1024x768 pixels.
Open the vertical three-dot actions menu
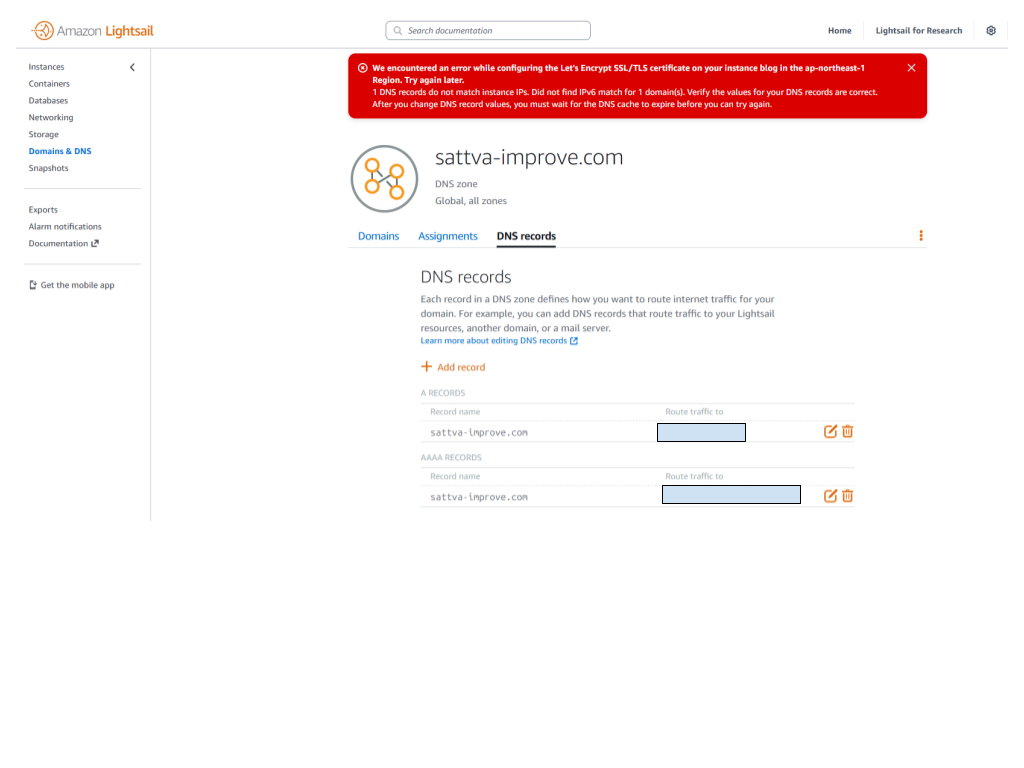921,236
